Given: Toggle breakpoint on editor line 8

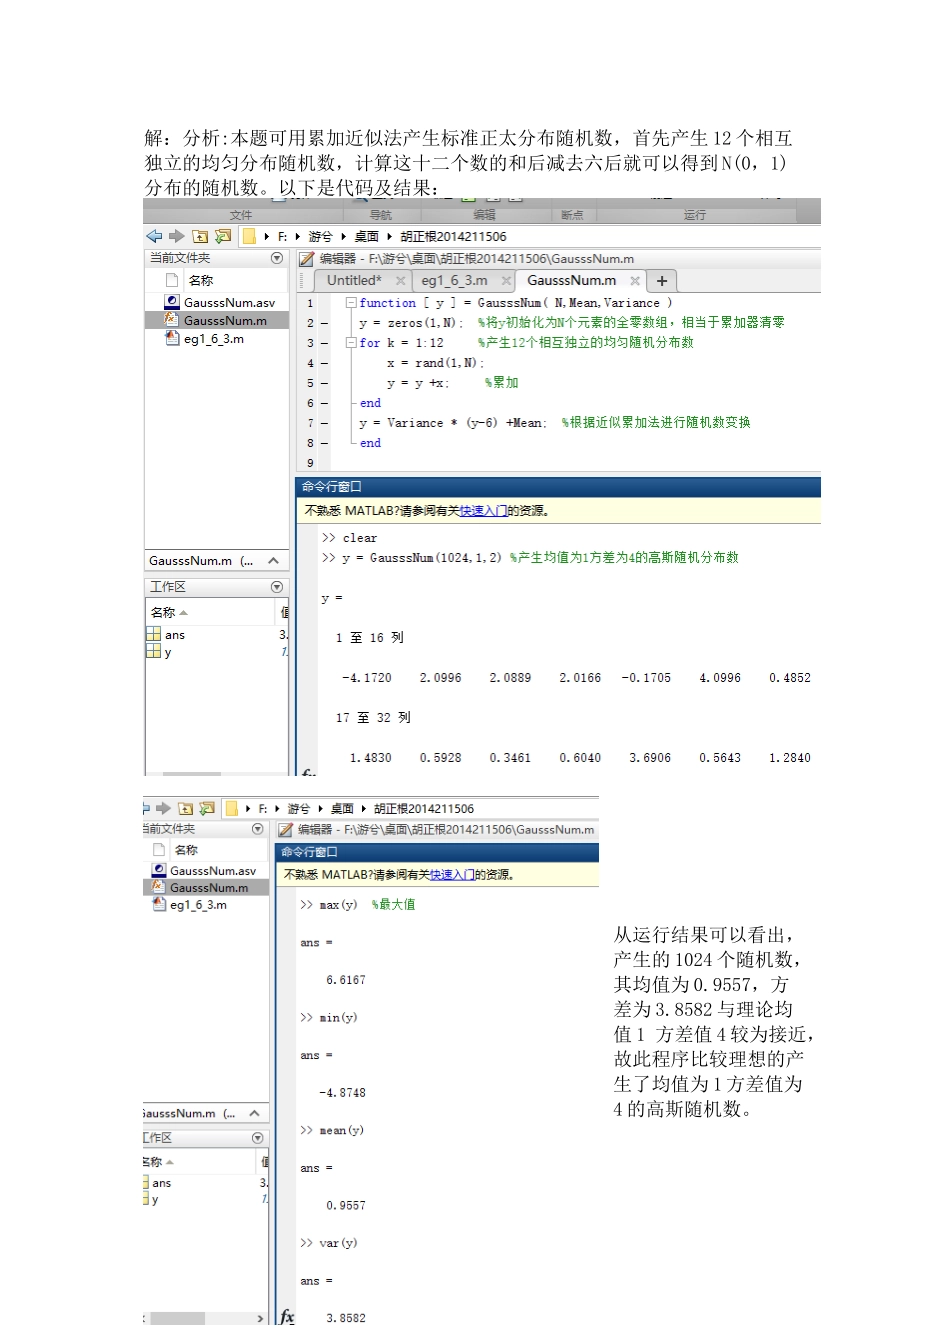Looking at the screenshot, I should pyautogui.click(x=324, y=443).
